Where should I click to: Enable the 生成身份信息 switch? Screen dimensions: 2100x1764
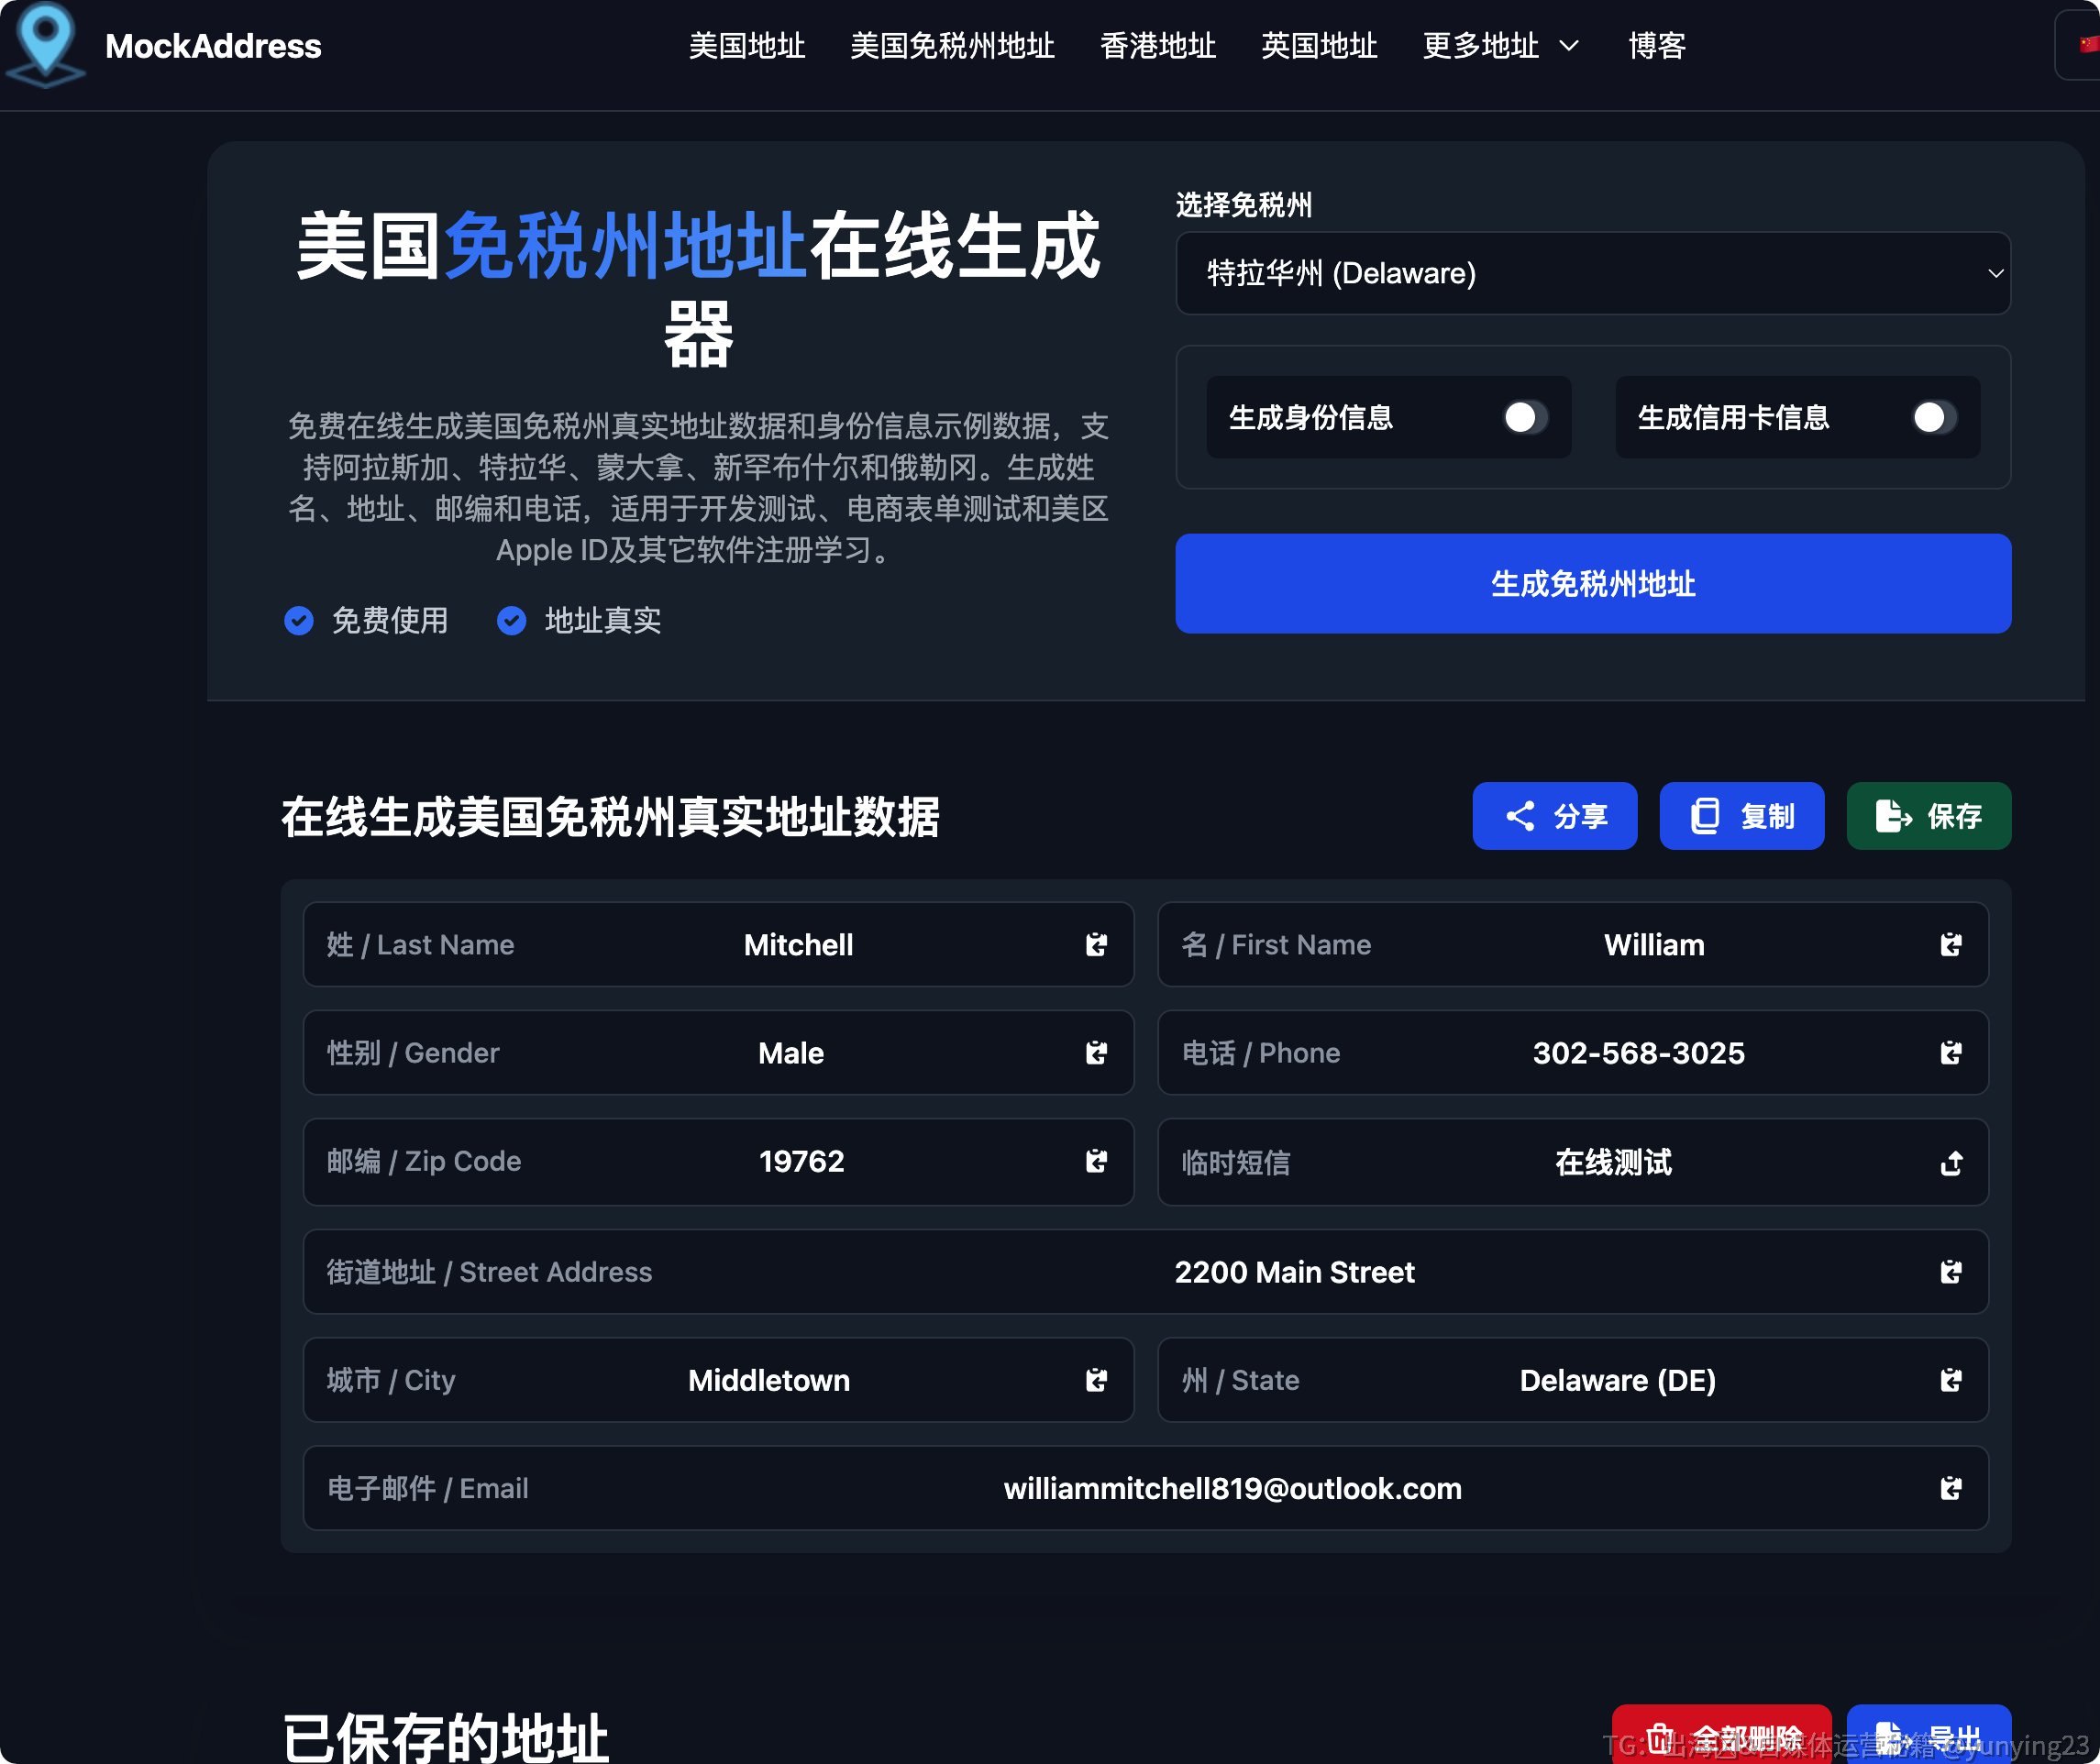1523,418
